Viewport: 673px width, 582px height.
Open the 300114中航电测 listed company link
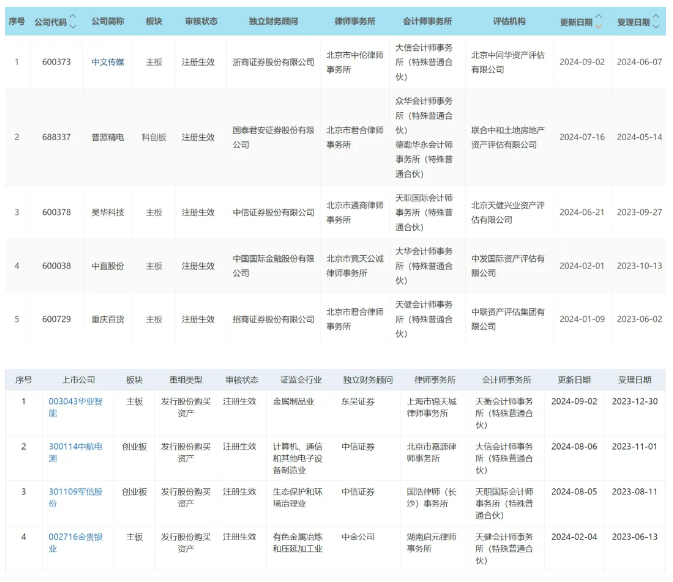76,452
